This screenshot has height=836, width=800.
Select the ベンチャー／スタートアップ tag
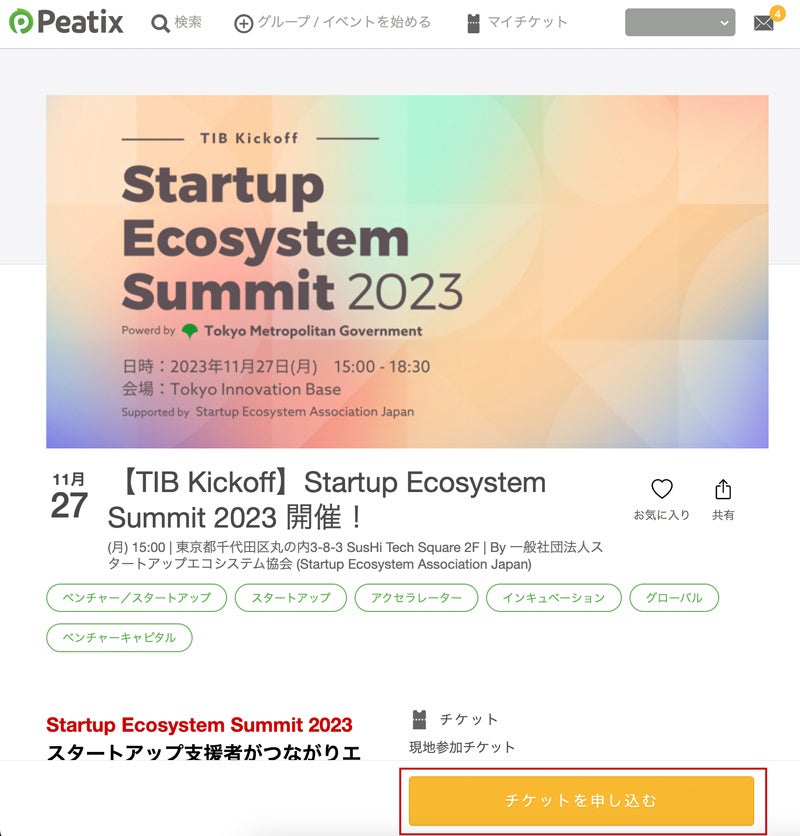click(136, 598)
